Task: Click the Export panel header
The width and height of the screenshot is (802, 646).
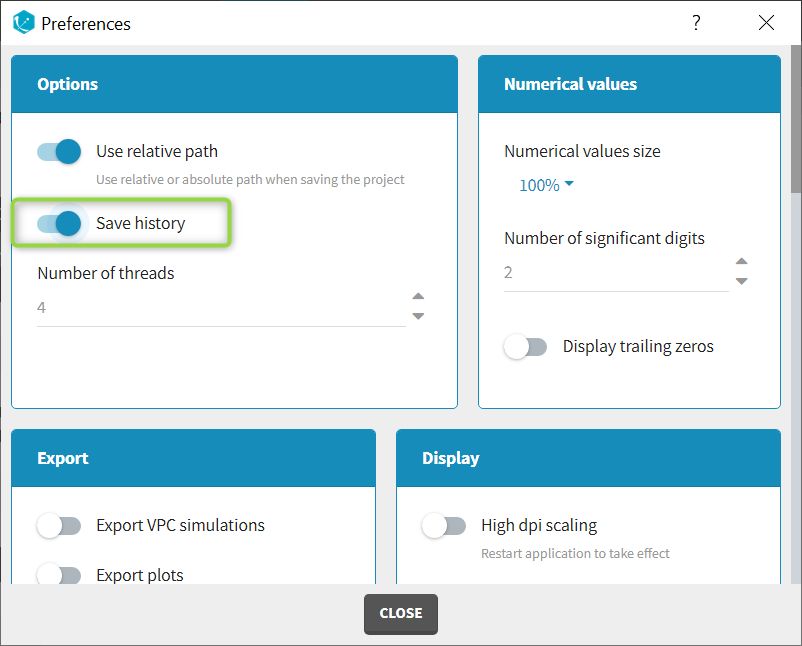Action: (193, 458)
